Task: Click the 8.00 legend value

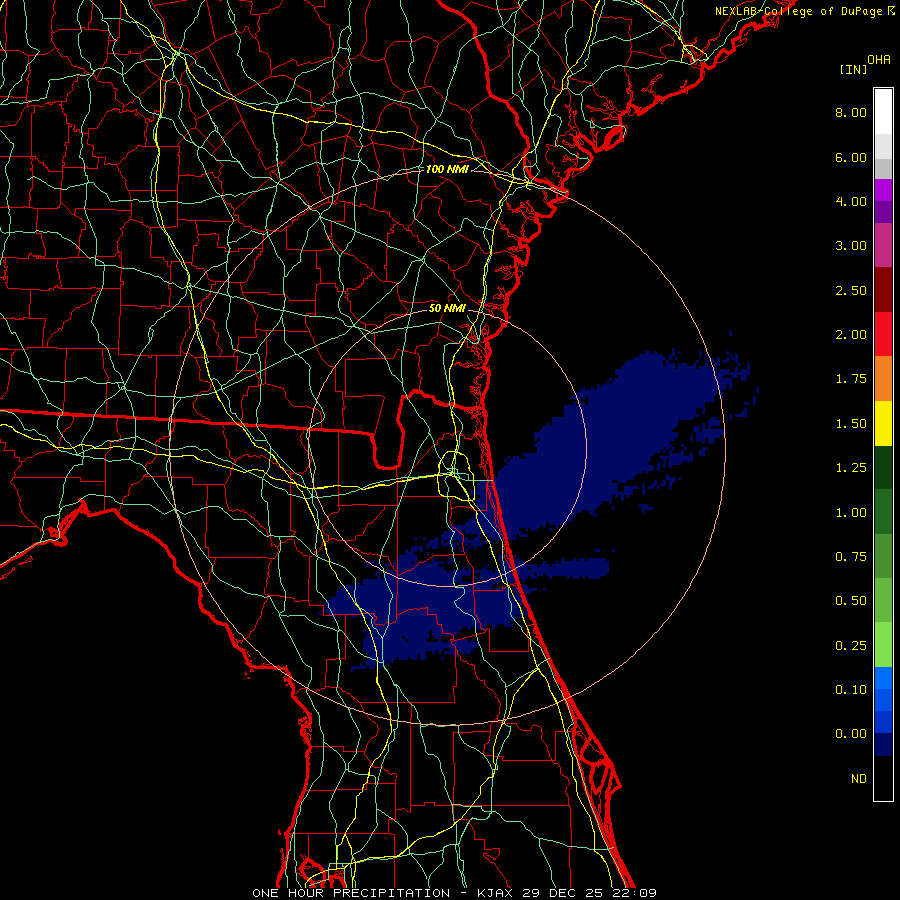Action: (x=851, y=112)
